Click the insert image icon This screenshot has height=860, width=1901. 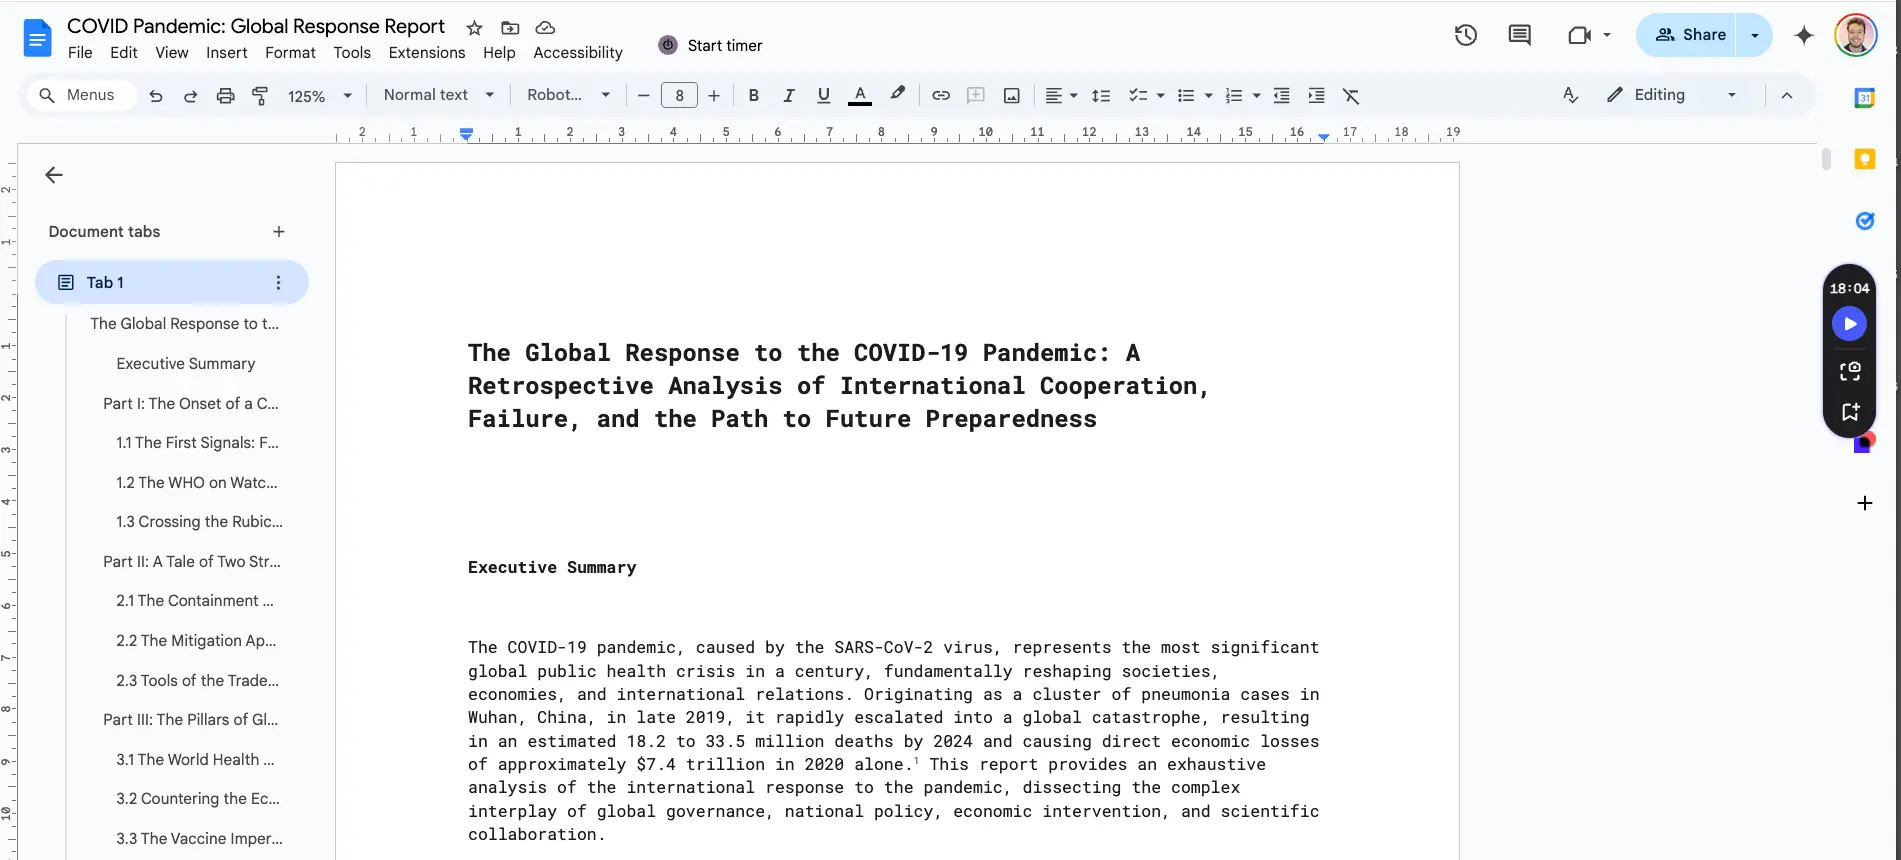[x=1011, y=96]
